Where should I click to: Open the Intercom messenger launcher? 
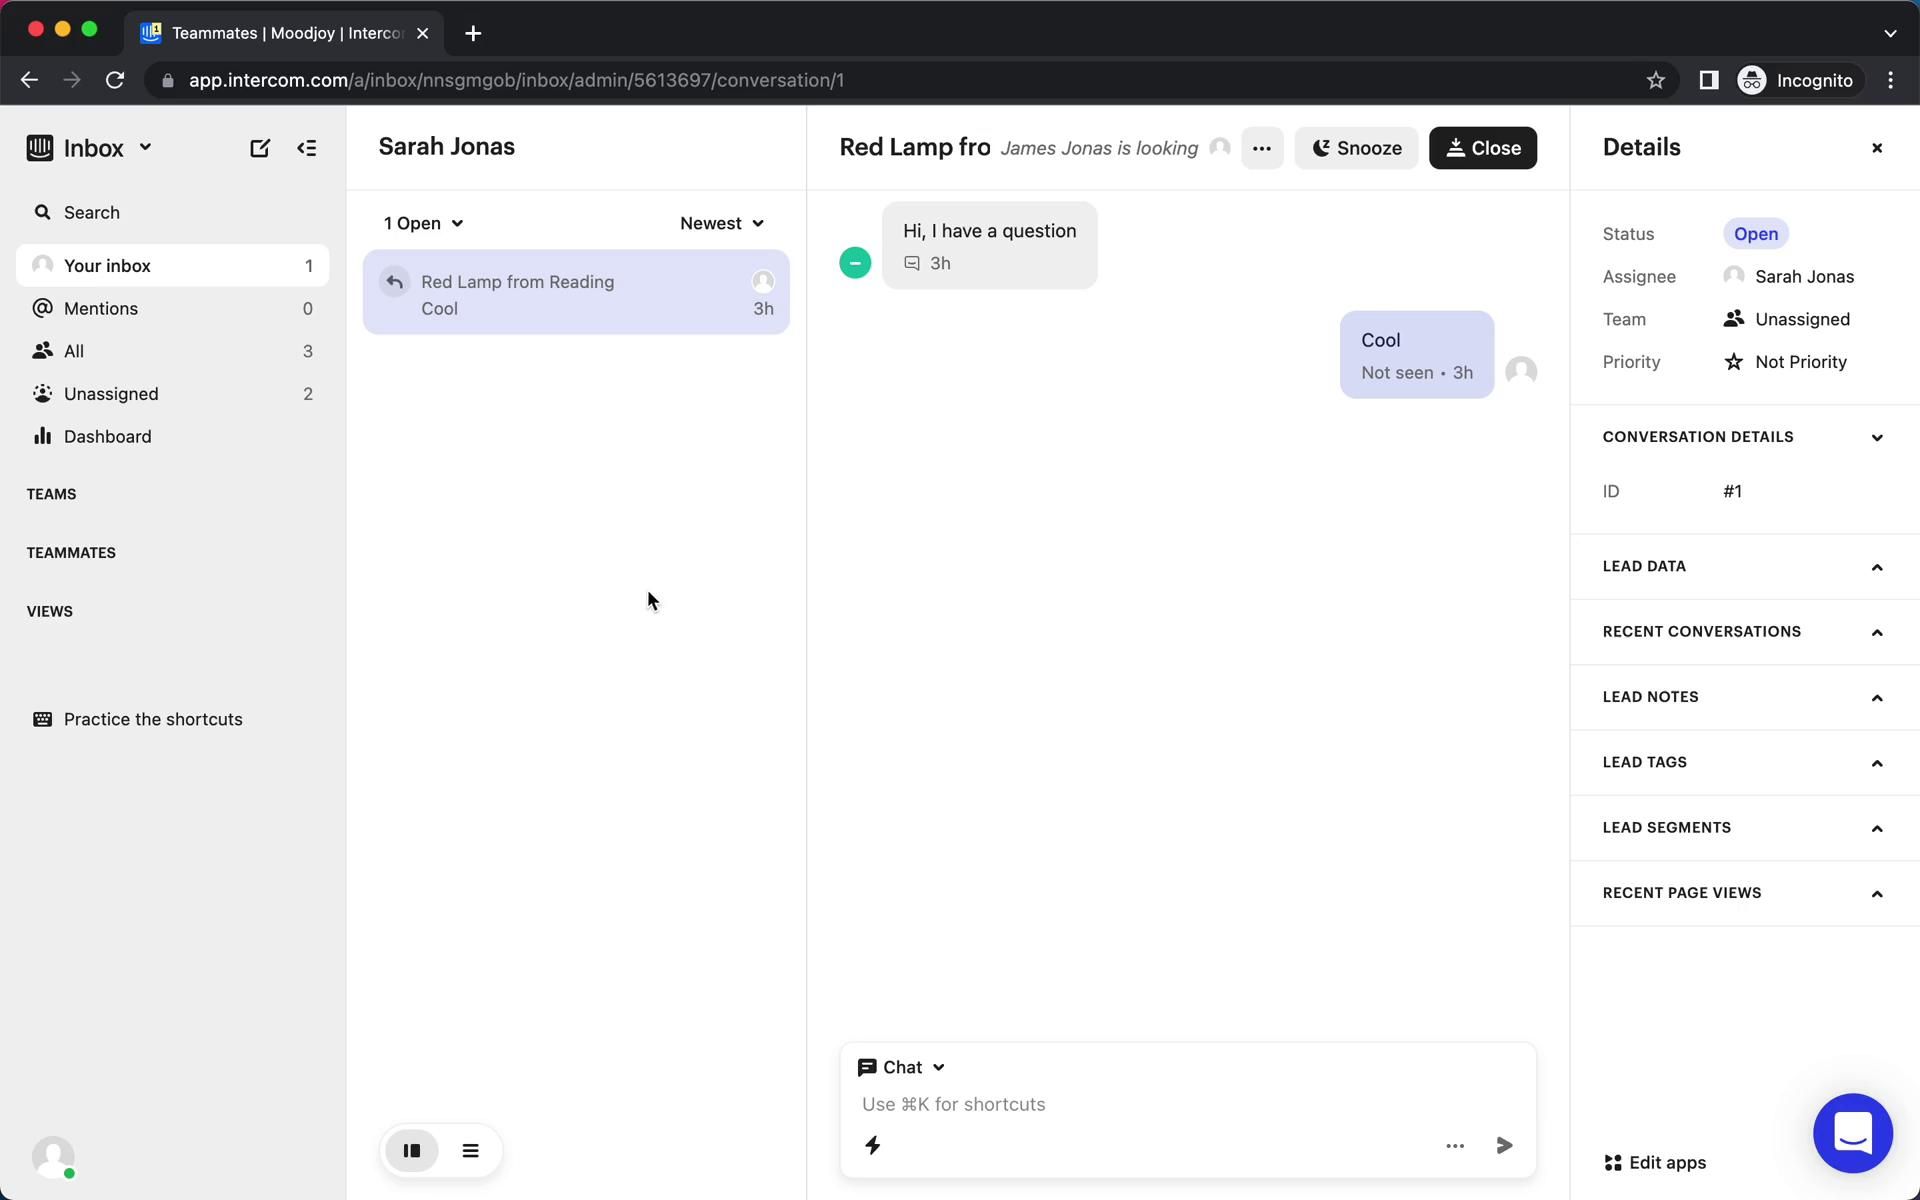point(1852,1133)
